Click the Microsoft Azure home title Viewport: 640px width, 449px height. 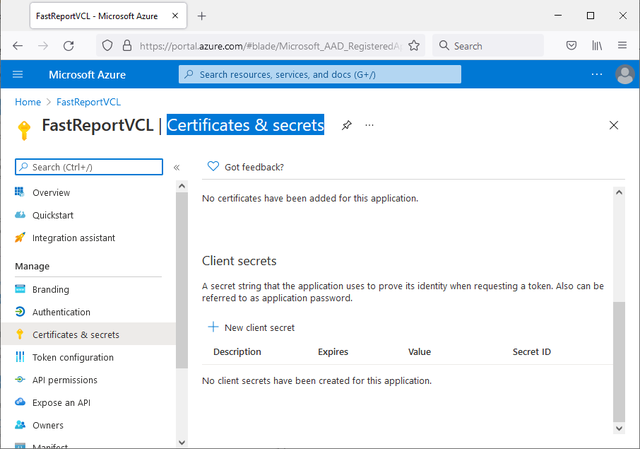click(87, 75)
